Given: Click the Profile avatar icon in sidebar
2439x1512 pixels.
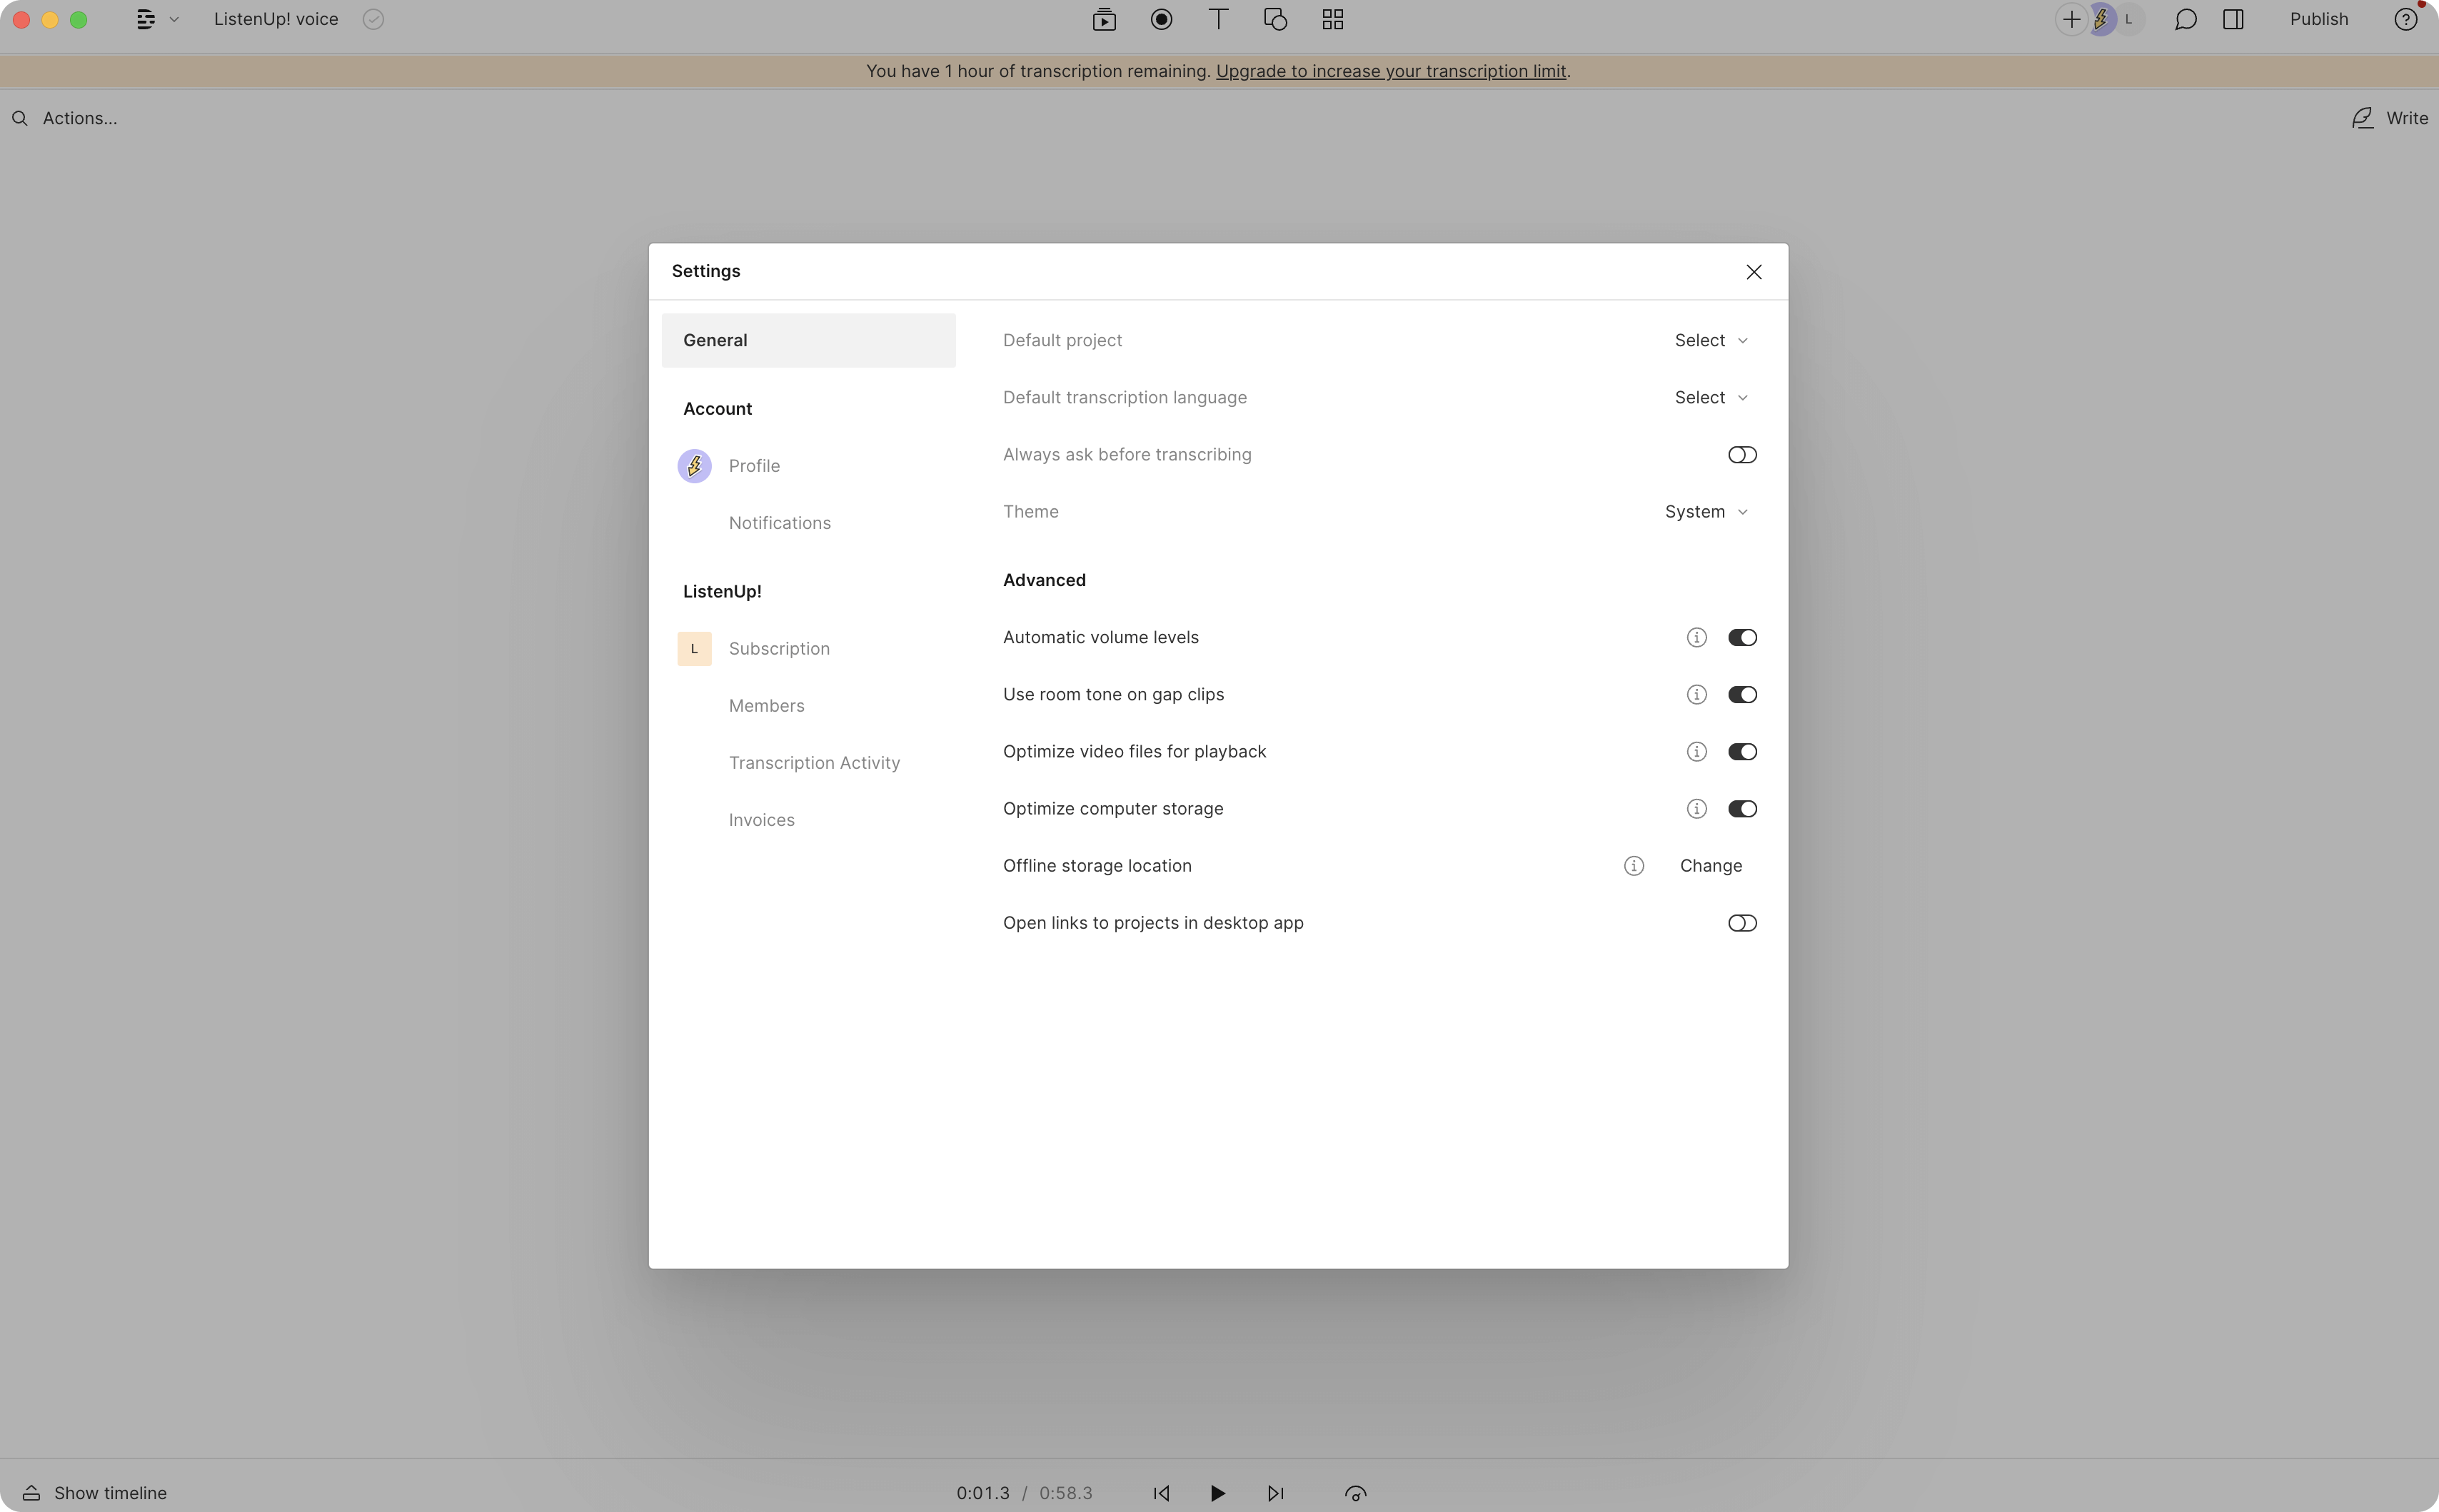Looking at the screenshot, I should [694, 466].
